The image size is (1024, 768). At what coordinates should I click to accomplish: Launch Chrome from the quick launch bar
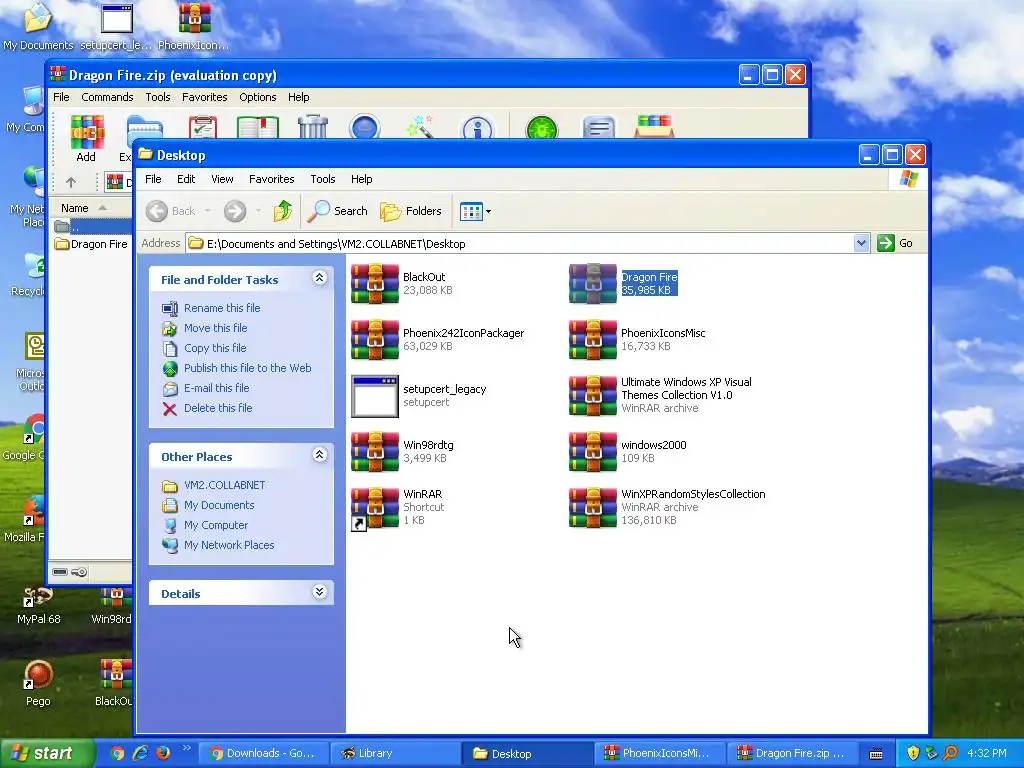click(x=117, y=753)
